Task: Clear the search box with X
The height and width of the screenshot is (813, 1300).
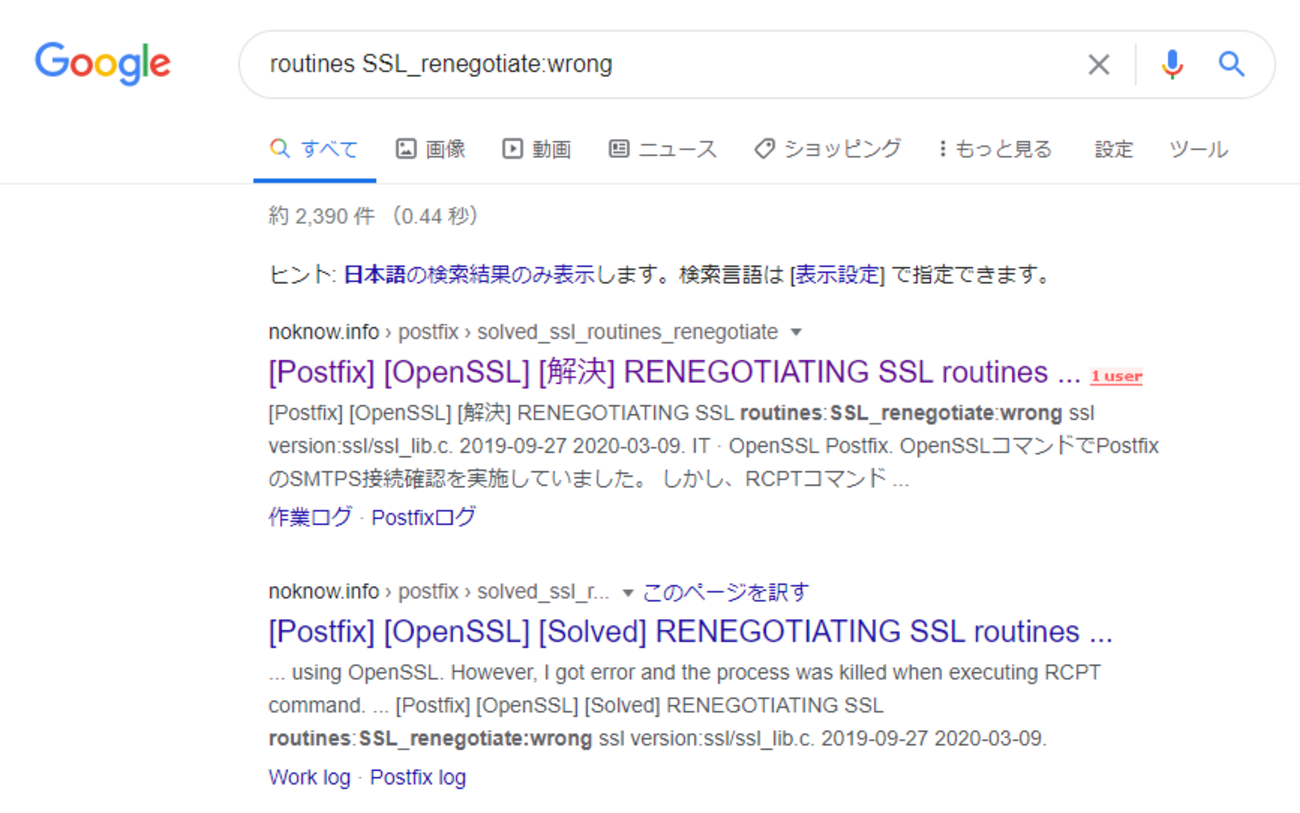Action: click(1098, 65)
